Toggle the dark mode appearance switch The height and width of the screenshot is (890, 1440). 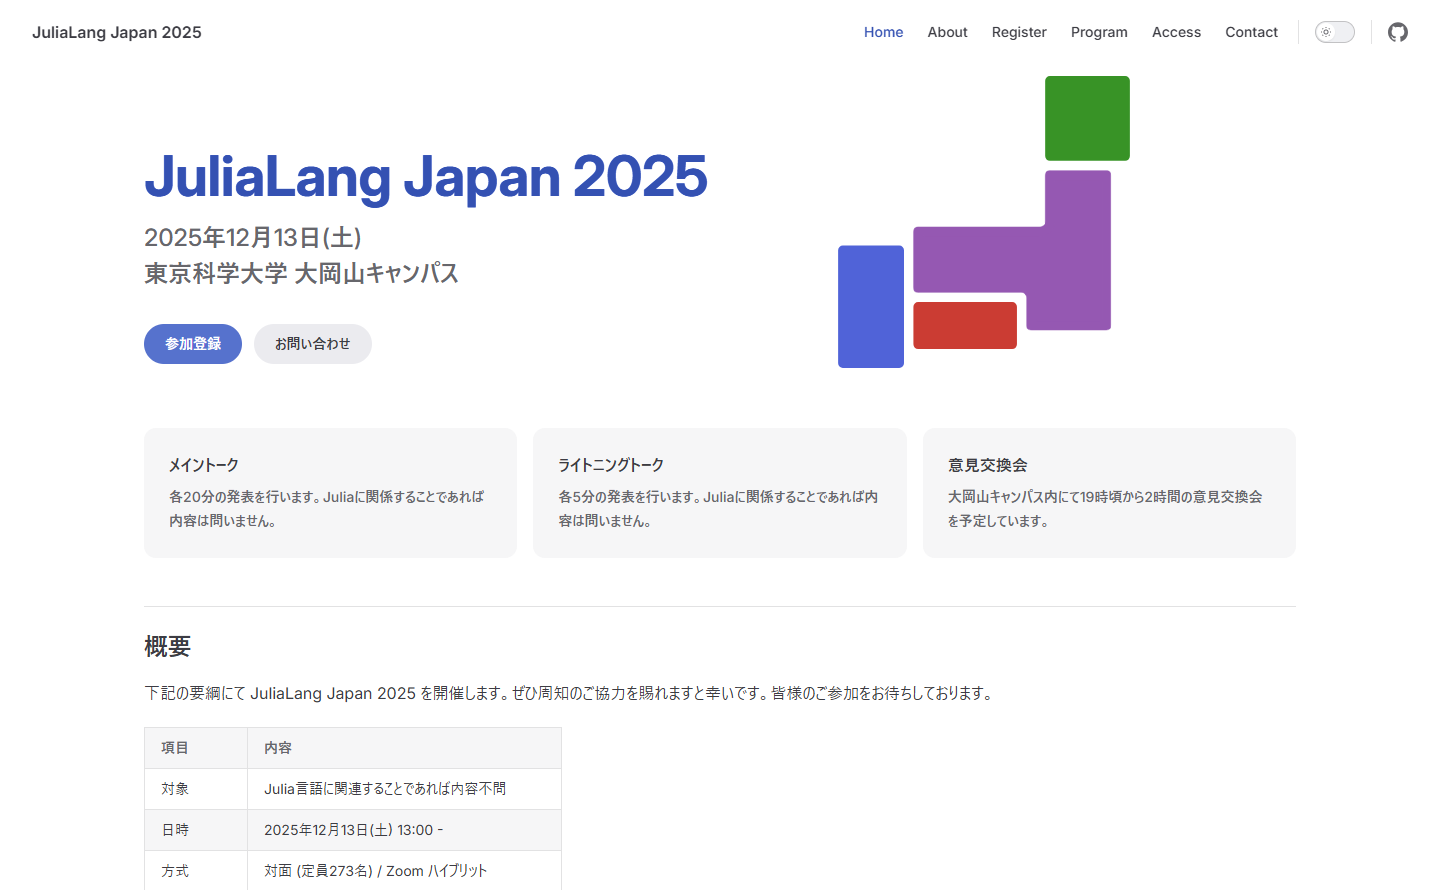[x=1335, y=32]
